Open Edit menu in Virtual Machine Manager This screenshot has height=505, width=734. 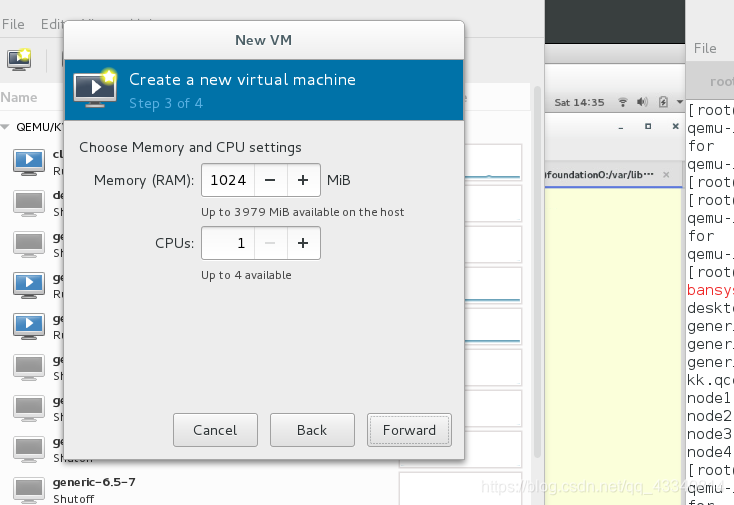tap(52, 24)
